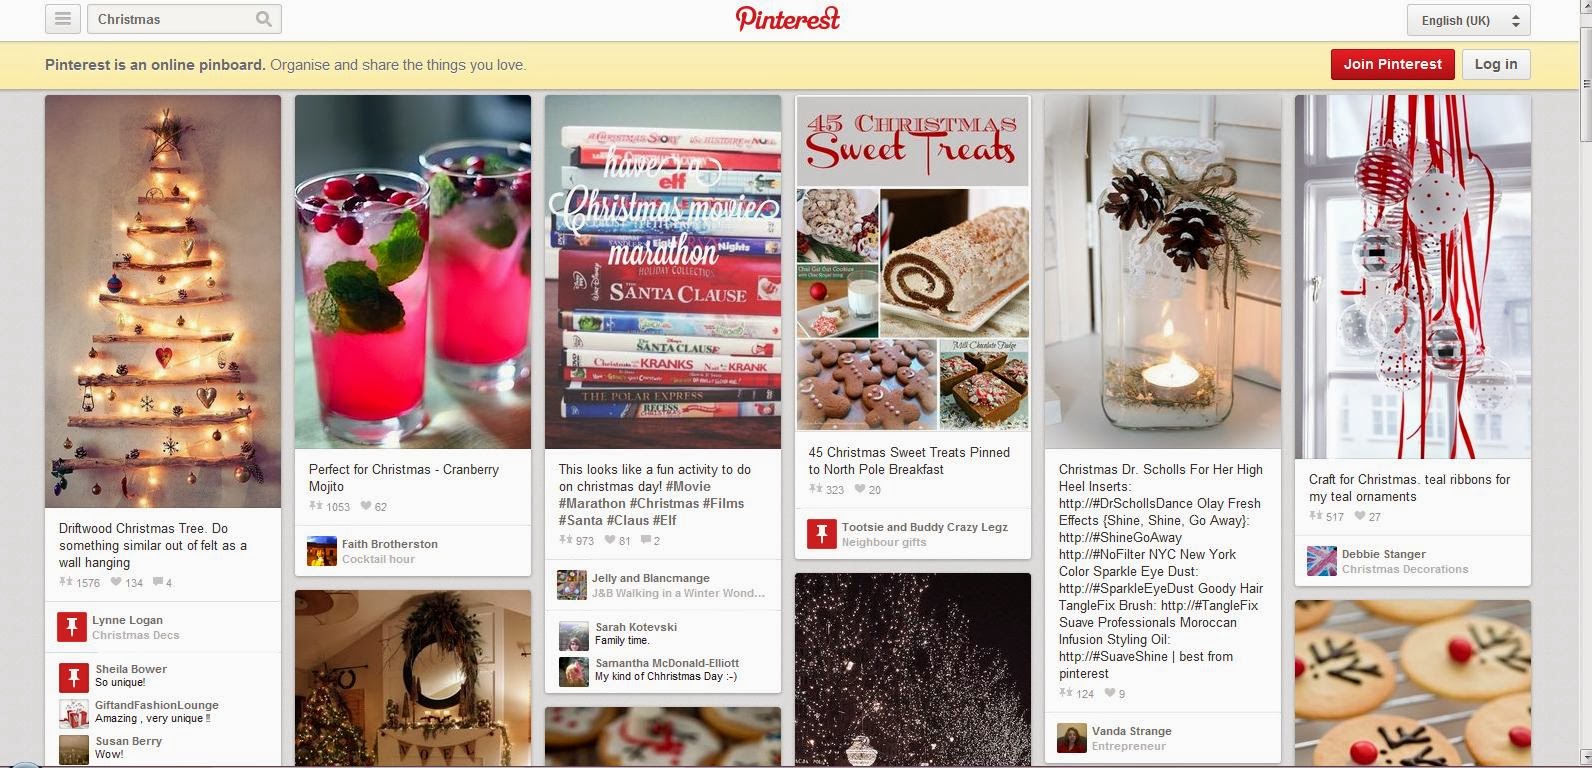Click comment icon on Driftwood Christmas Tree pin
Image resolution: width=1592 pixels, height=768 pixels.
click(x=157, y=582)
